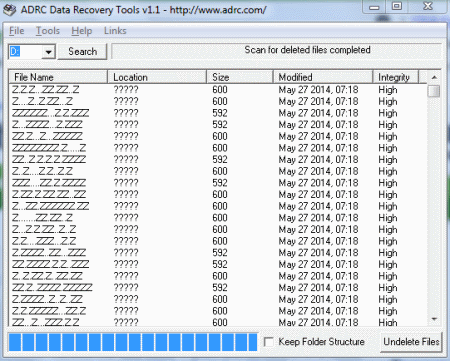Click the scrollbar up arrow
Image resolution: width=450 pixels, height=361 pixels.
click(x=434, y=77)
